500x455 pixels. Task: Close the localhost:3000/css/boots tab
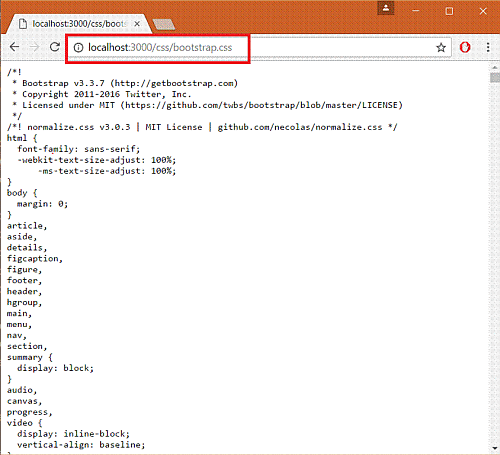click(137, 24)
